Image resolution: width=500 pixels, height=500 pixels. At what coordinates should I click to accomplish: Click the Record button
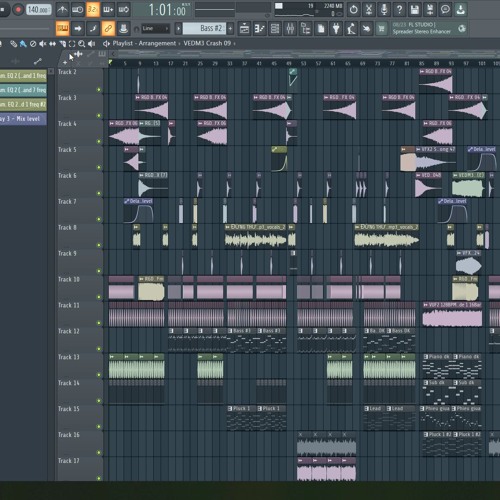click(18, 10)
